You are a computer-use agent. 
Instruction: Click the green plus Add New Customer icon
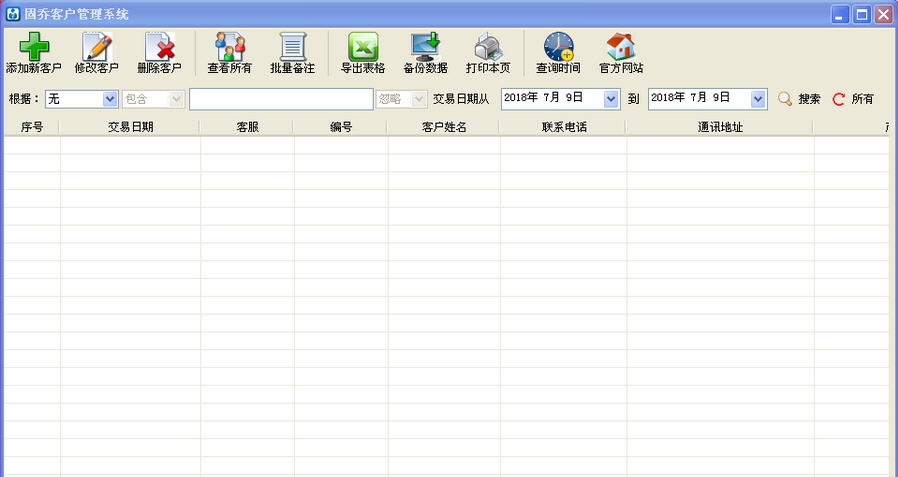[x=34, y=46]
